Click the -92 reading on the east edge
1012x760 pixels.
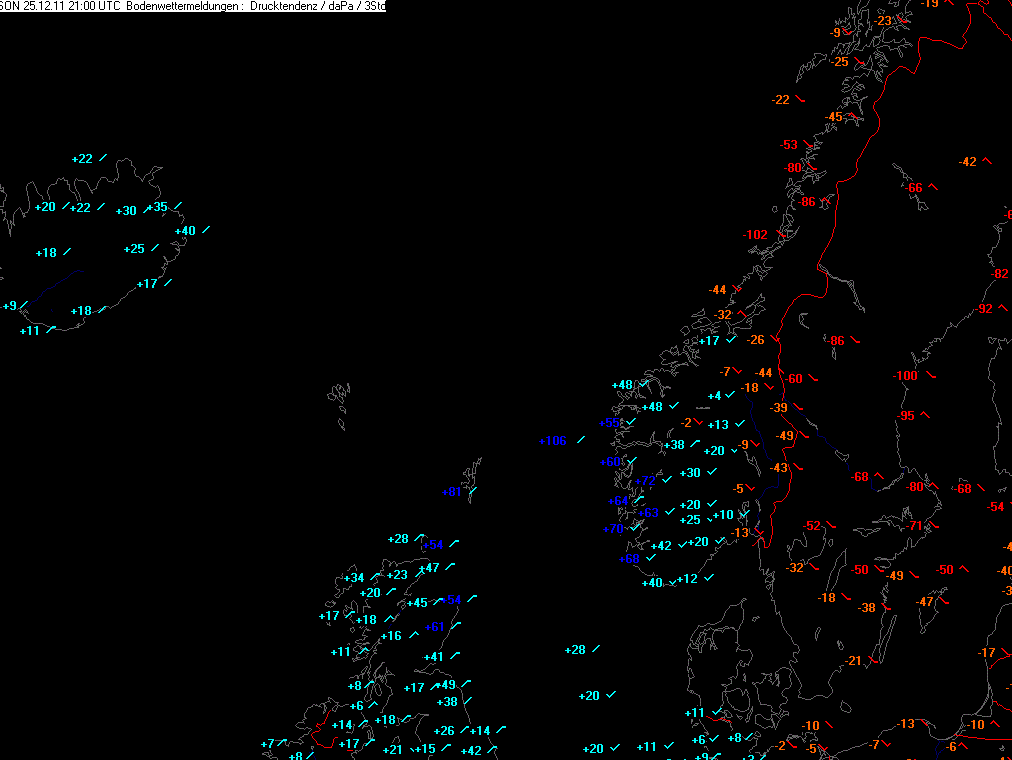pos(984,309)
